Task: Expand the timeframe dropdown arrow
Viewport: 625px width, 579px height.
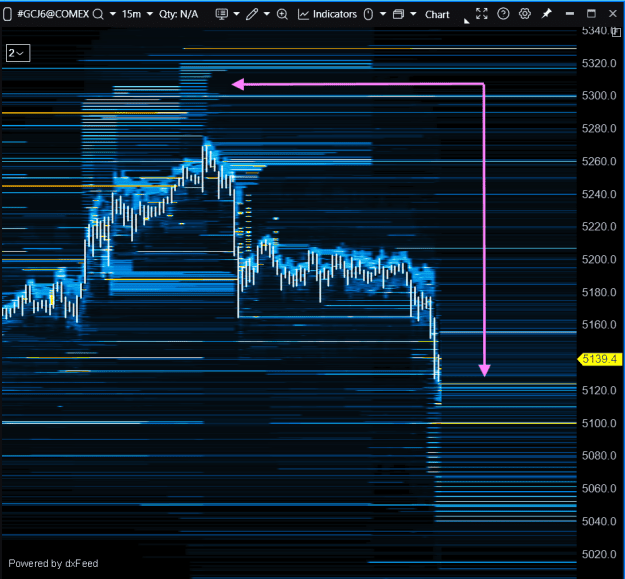Action: click(150, 14)
